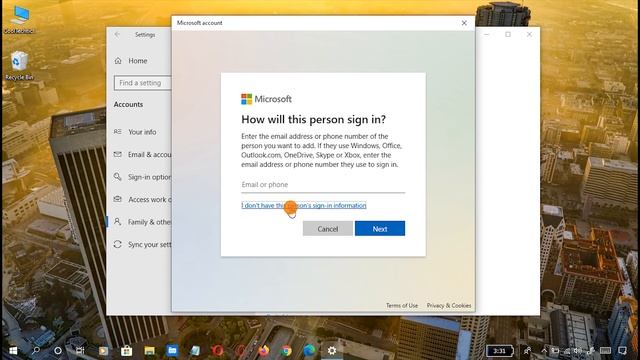The image size is (640, 360).
Task: Launch Microsoft Edge from taskbar
Action: [309, 351]
